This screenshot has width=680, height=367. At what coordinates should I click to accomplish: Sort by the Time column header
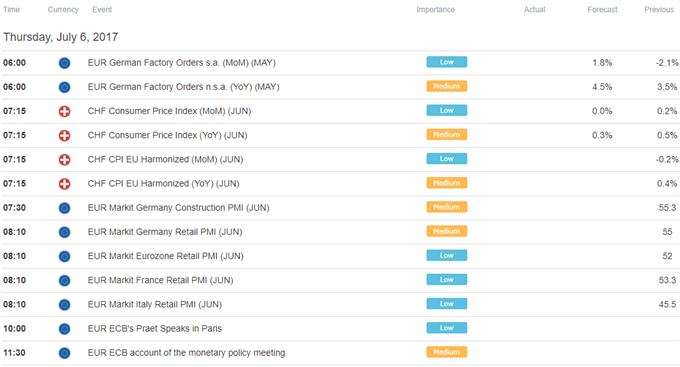click(11, 10)
